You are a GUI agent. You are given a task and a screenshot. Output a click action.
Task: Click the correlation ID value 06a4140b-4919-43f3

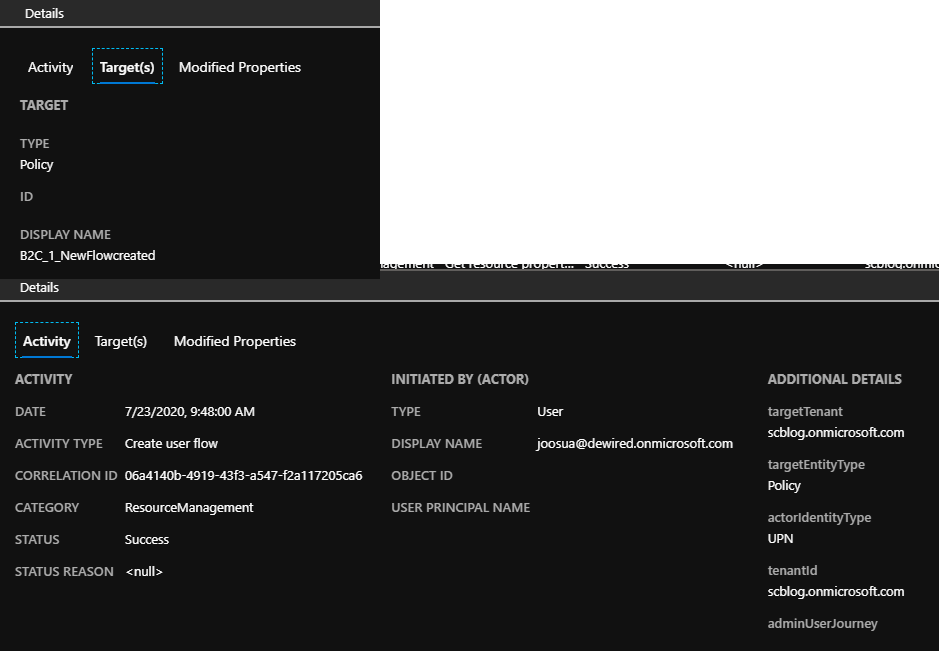243,475
